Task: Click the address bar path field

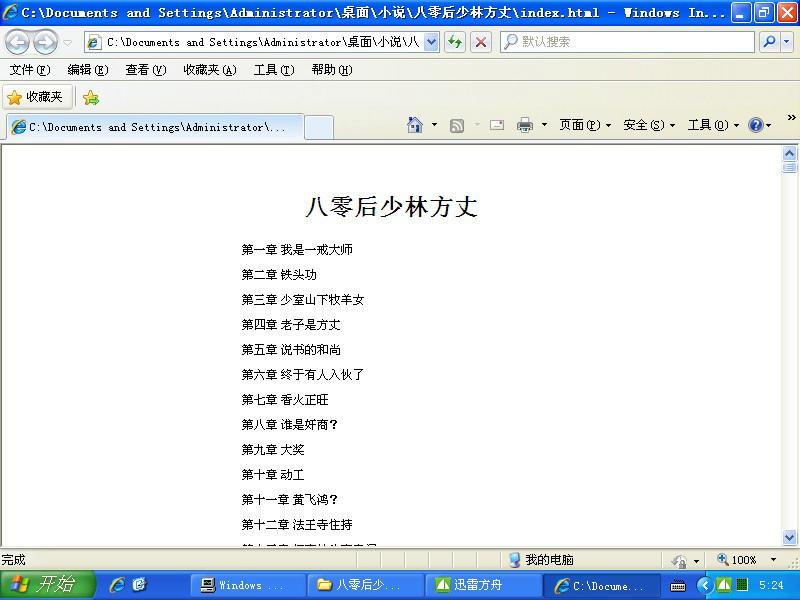Action: click(254, 42)
